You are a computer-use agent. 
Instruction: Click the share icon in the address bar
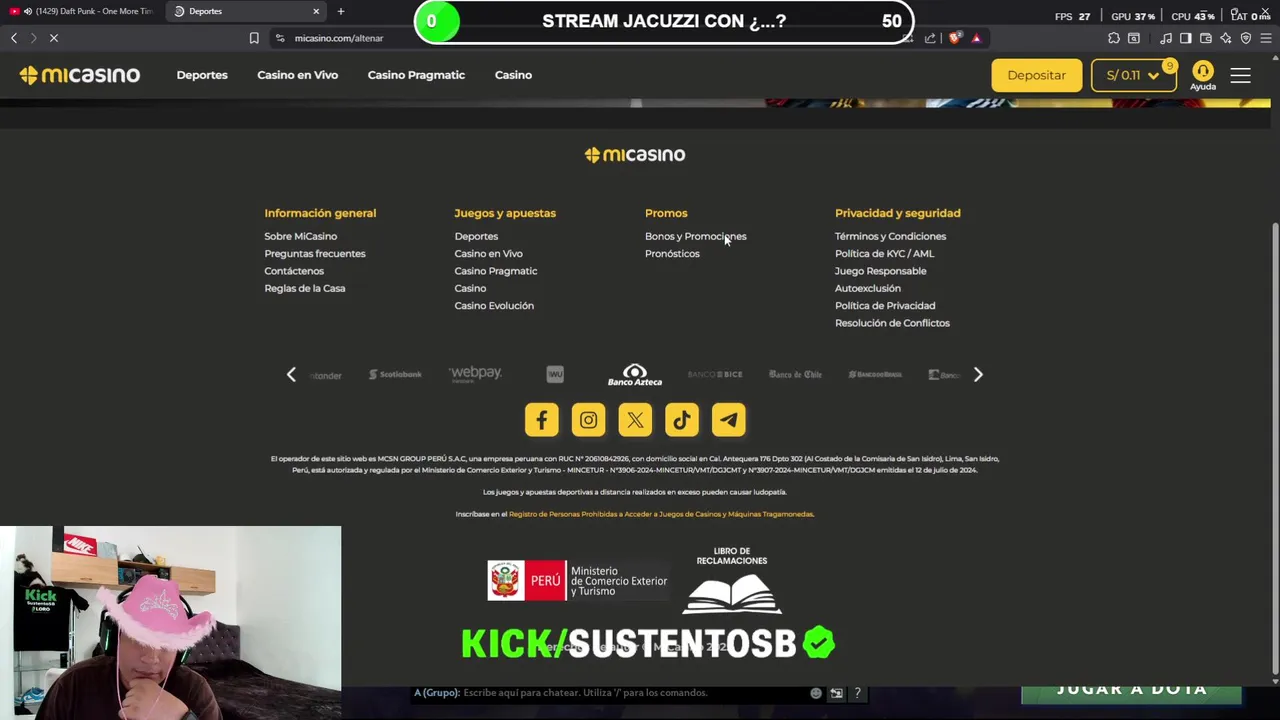point(930,38)
